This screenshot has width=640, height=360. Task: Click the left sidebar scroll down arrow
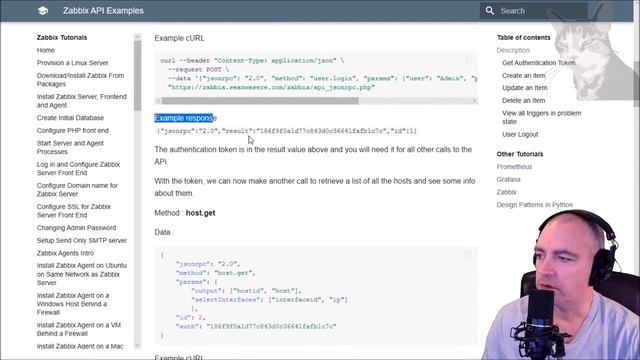(x=138, y=346)
